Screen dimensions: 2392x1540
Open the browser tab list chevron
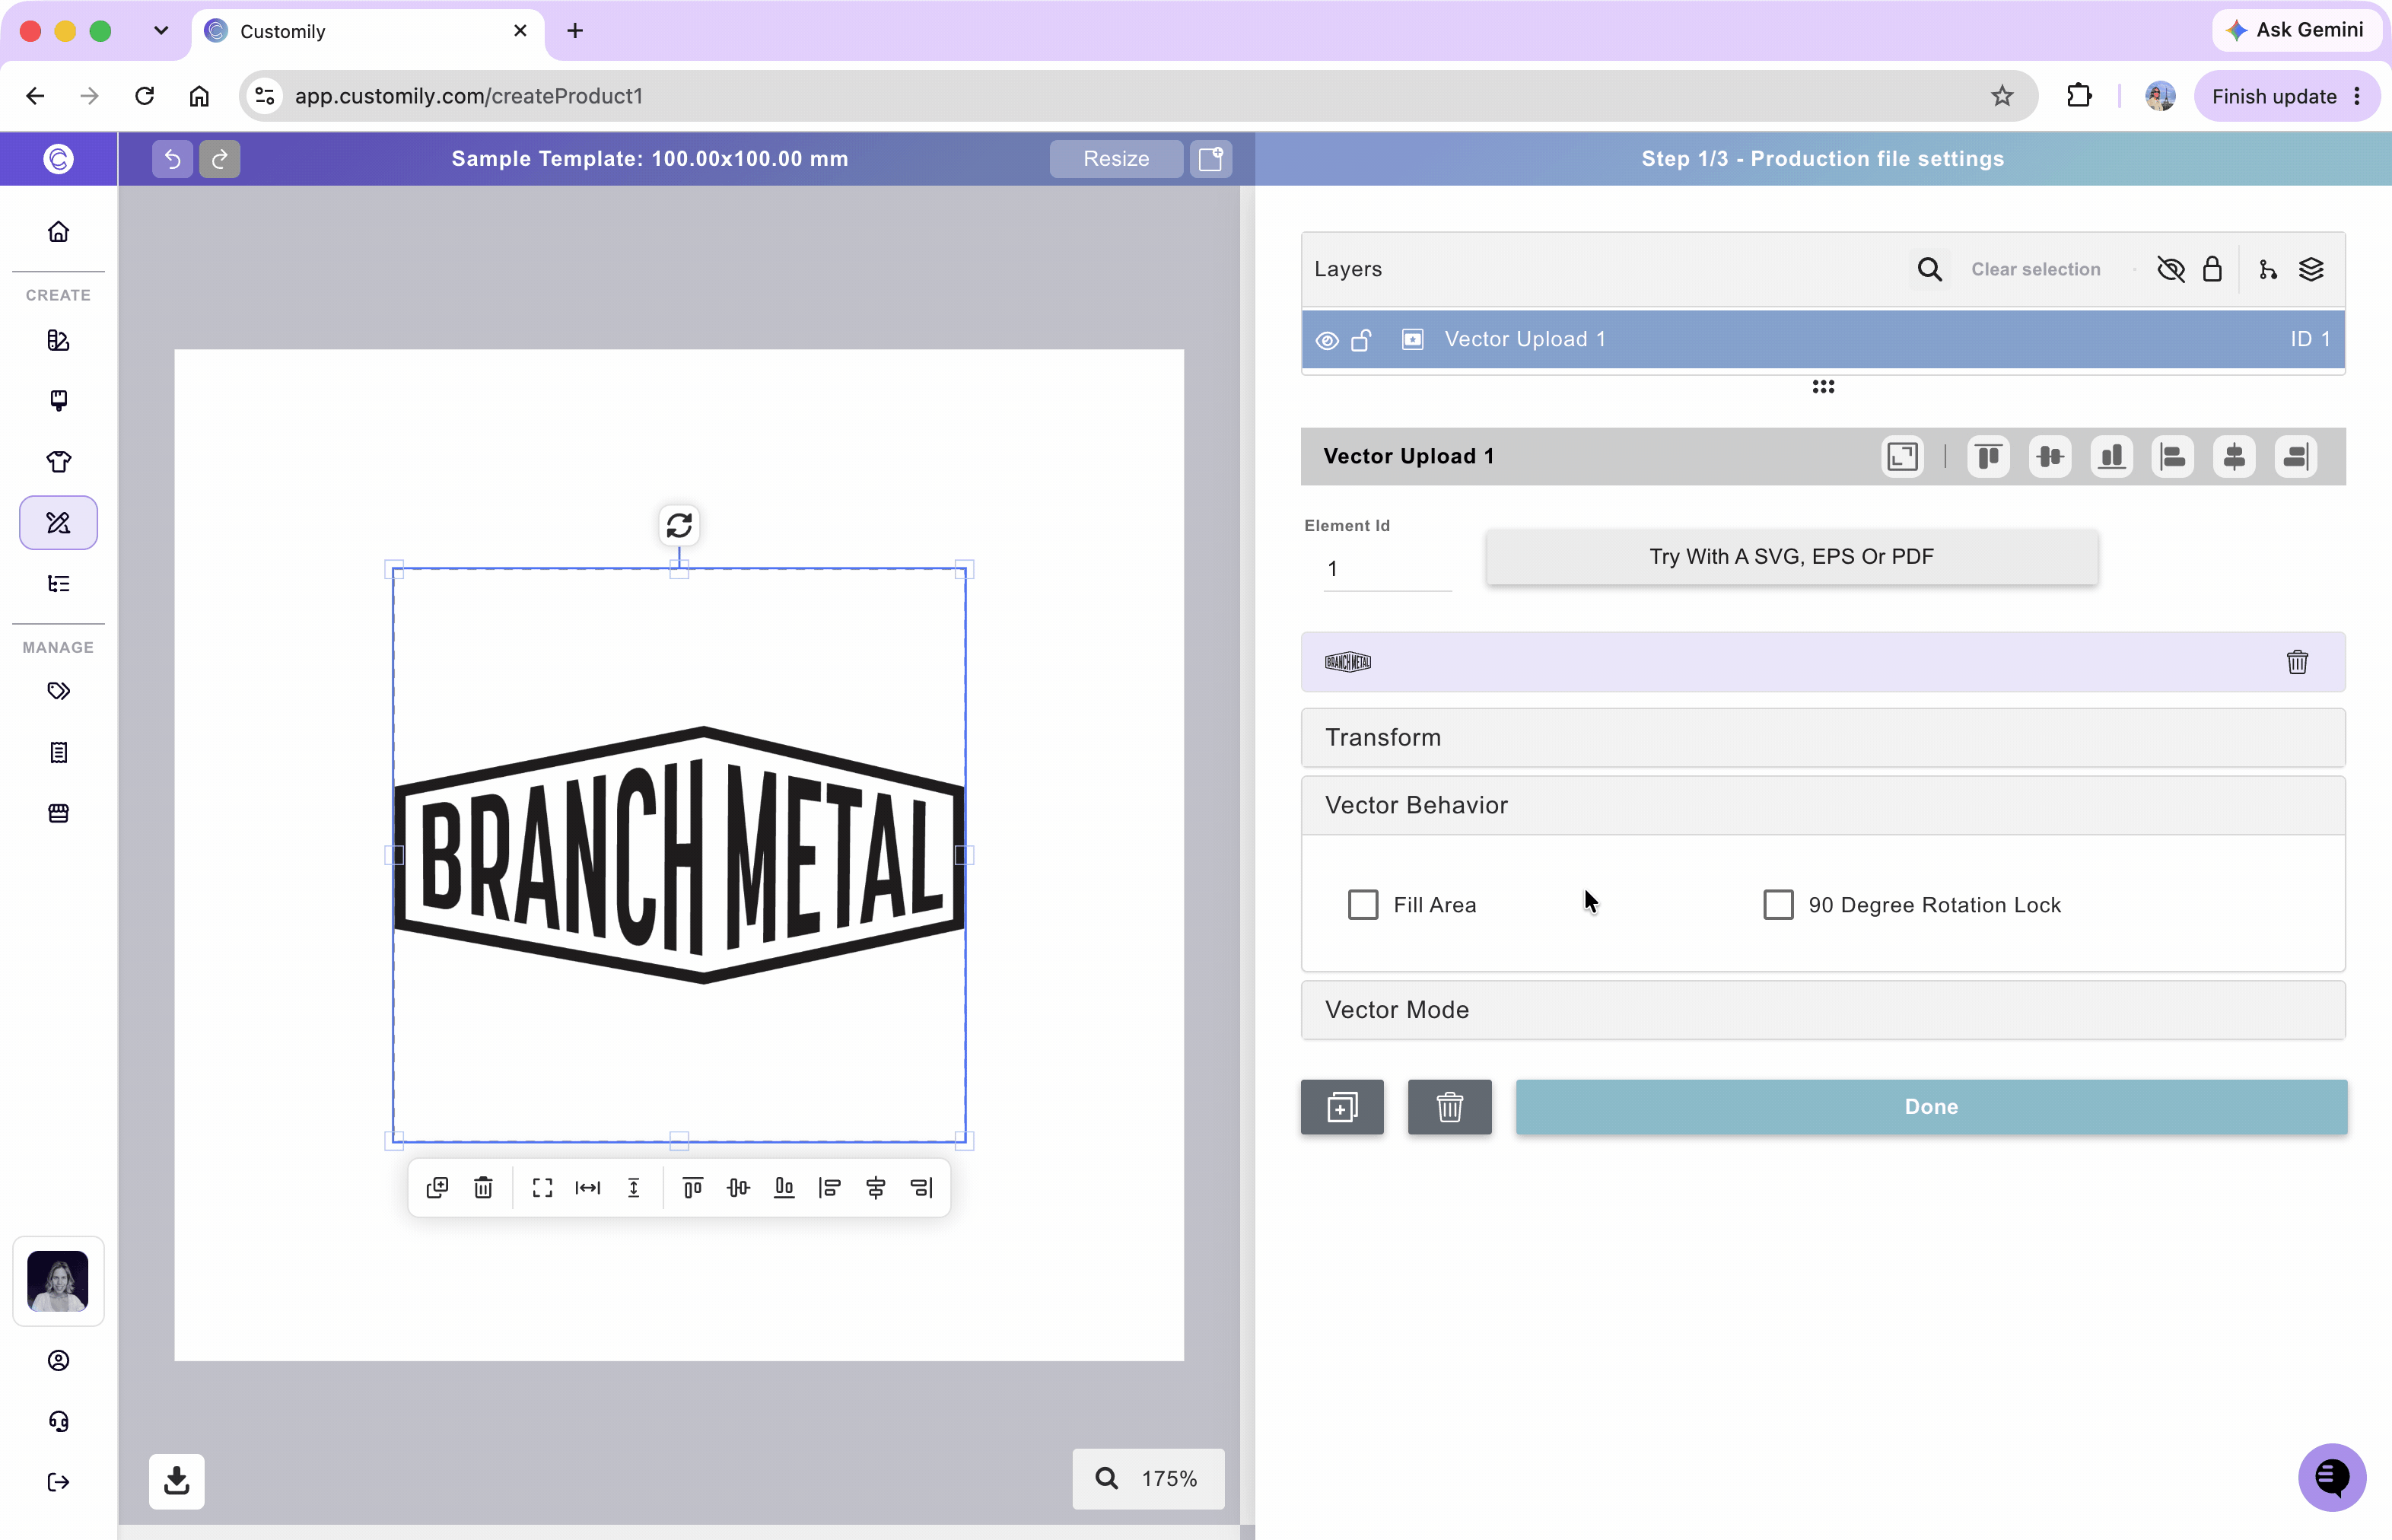point(161,30)
